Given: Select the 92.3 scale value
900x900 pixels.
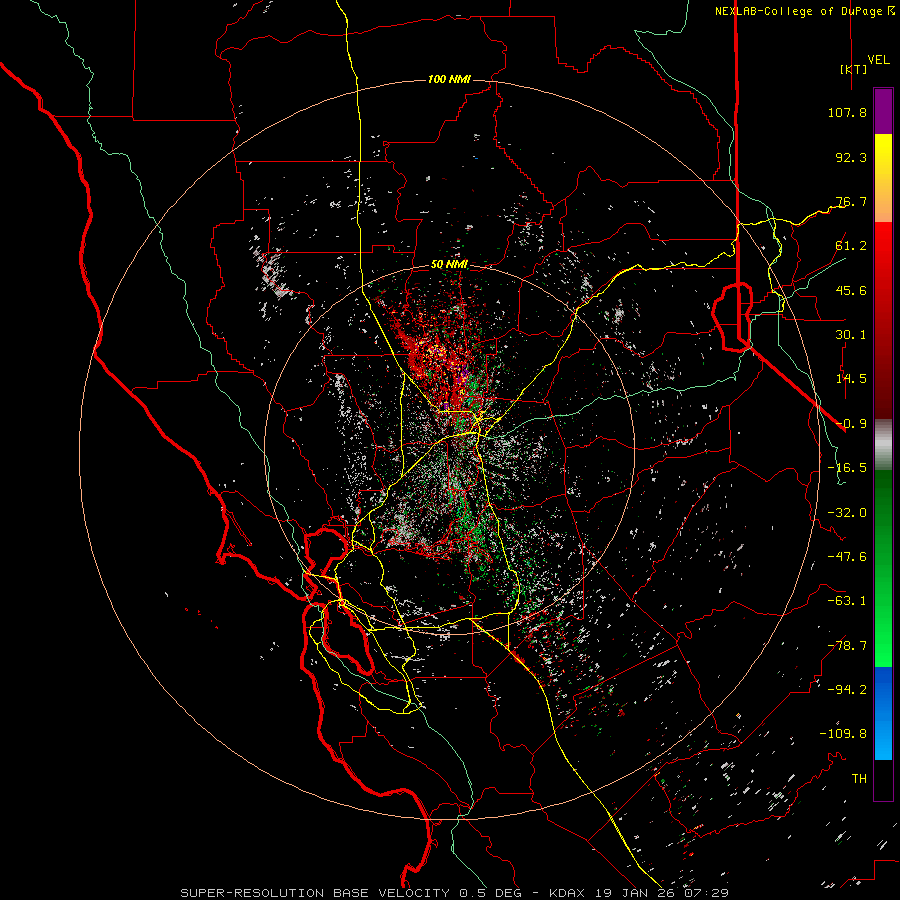Looking at the screenshot, I should pyautogui.click(x=851, y=157).
